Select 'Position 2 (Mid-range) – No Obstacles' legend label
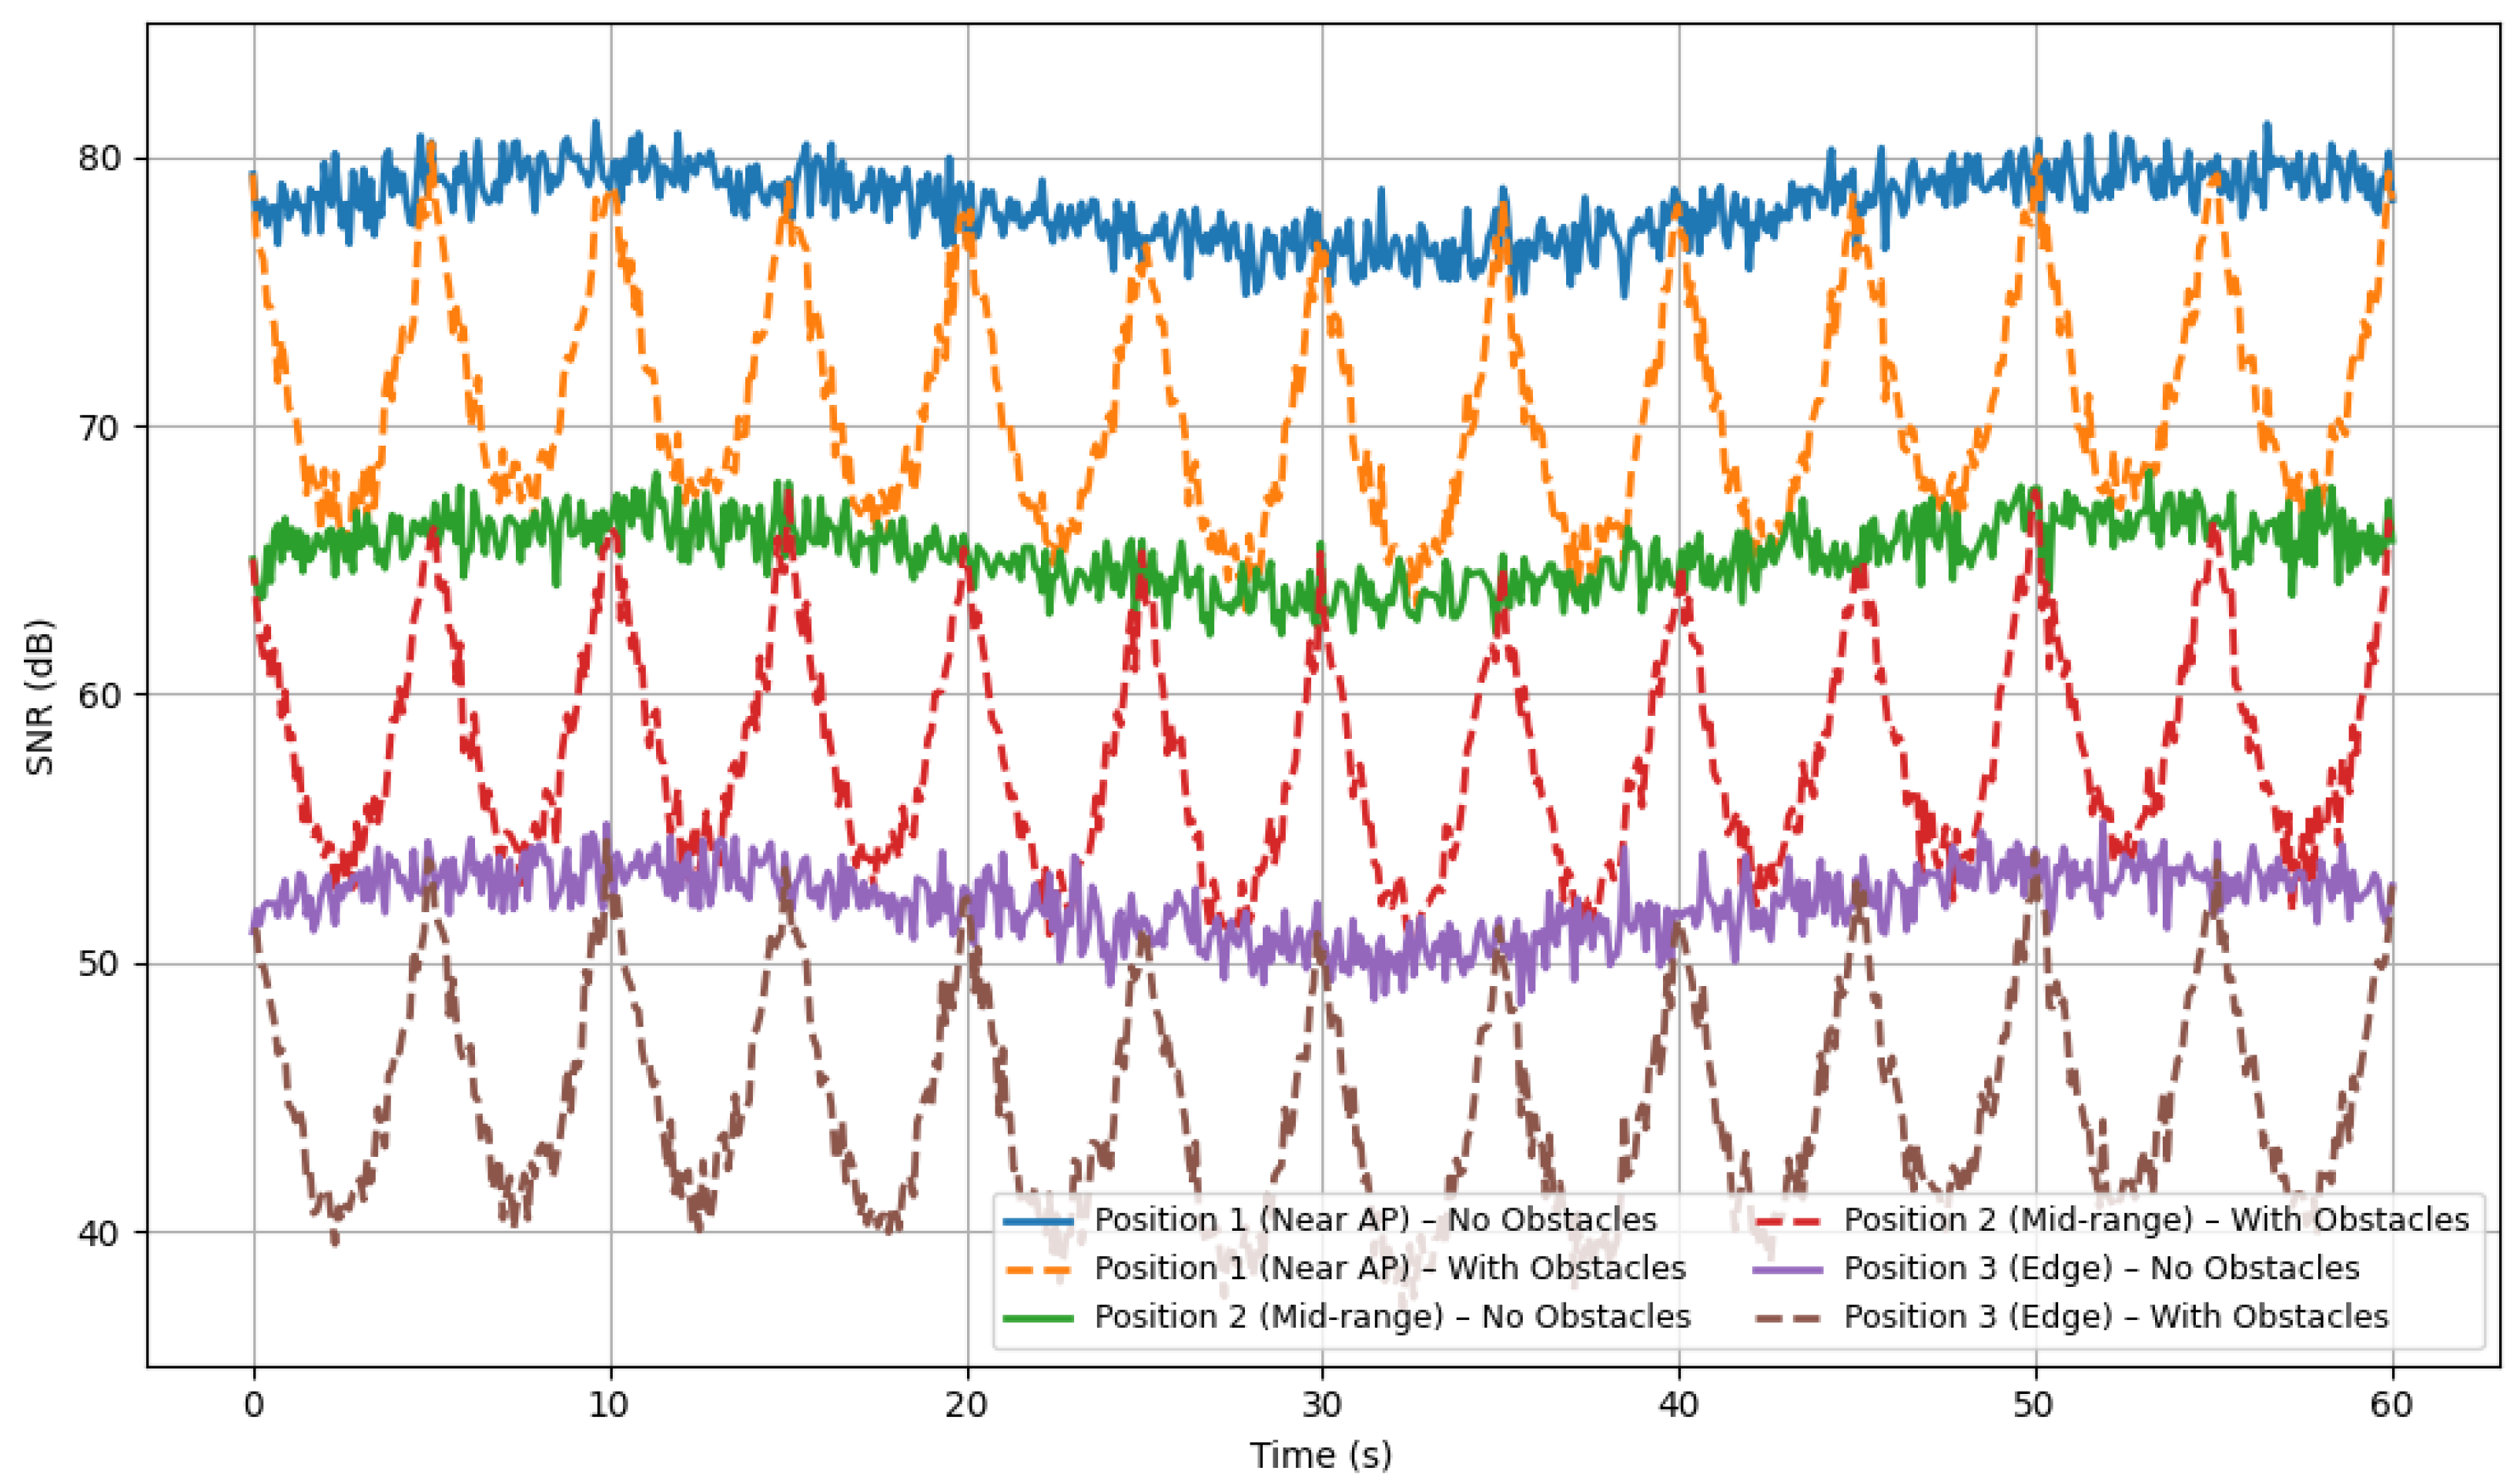The height and width of the screenshot is (1484, 2520). point(1392,1317)
